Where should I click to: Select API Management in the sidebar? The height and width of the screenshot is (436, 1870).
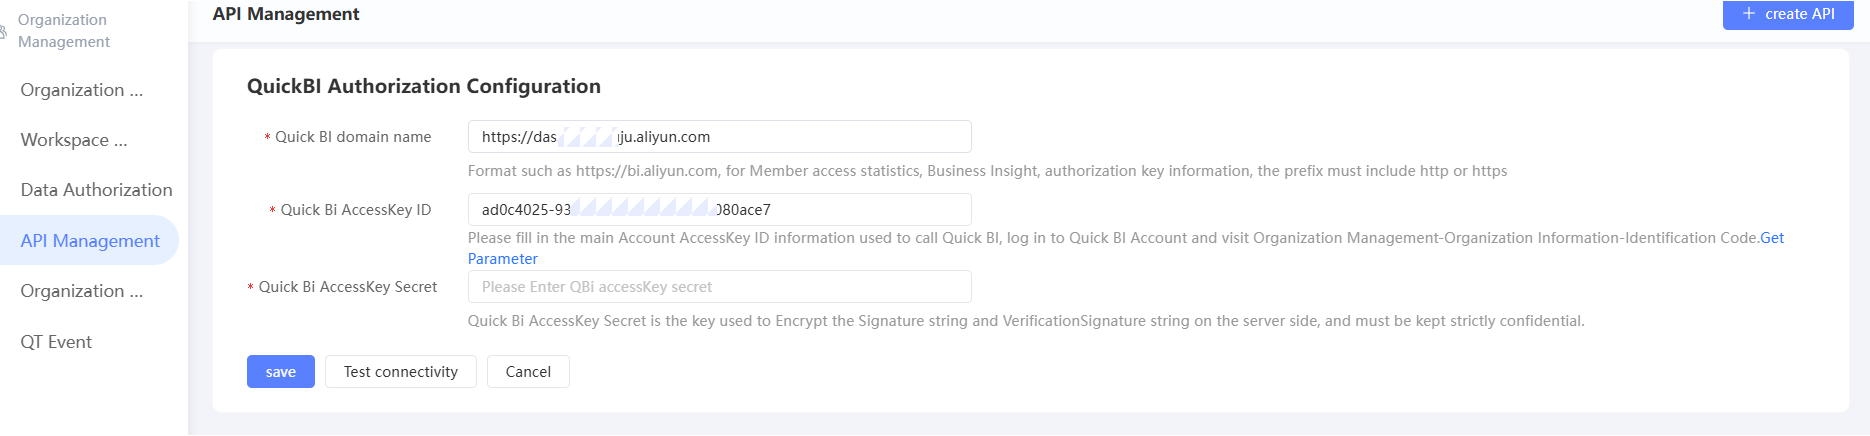coord(90,241)
